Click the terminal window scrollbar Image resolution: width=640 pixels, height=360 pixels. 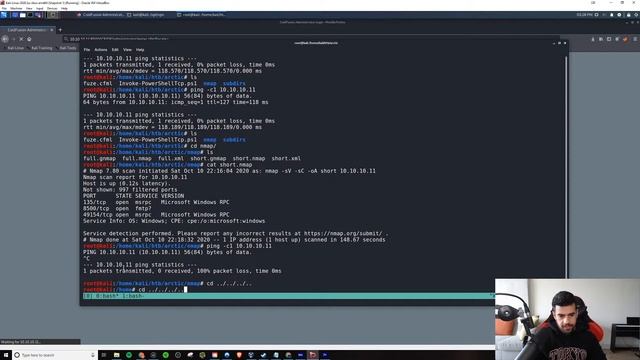[566, 167]
